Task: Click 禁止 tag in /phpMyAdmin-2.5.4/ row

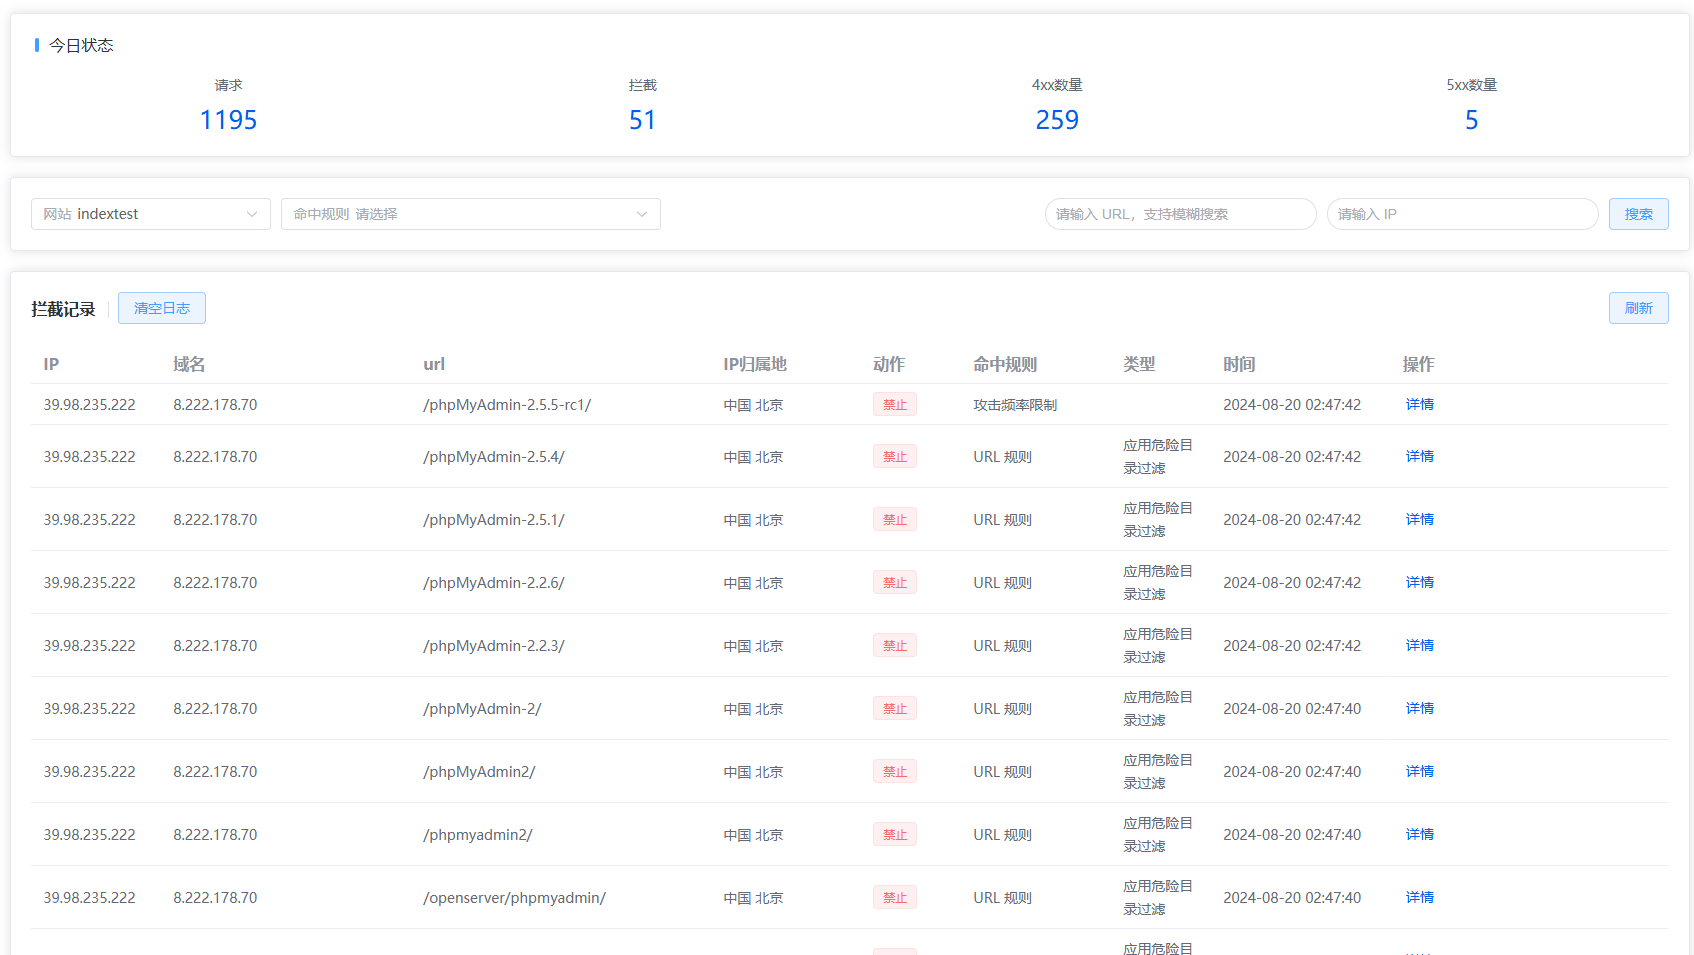Action: point(895,456)
